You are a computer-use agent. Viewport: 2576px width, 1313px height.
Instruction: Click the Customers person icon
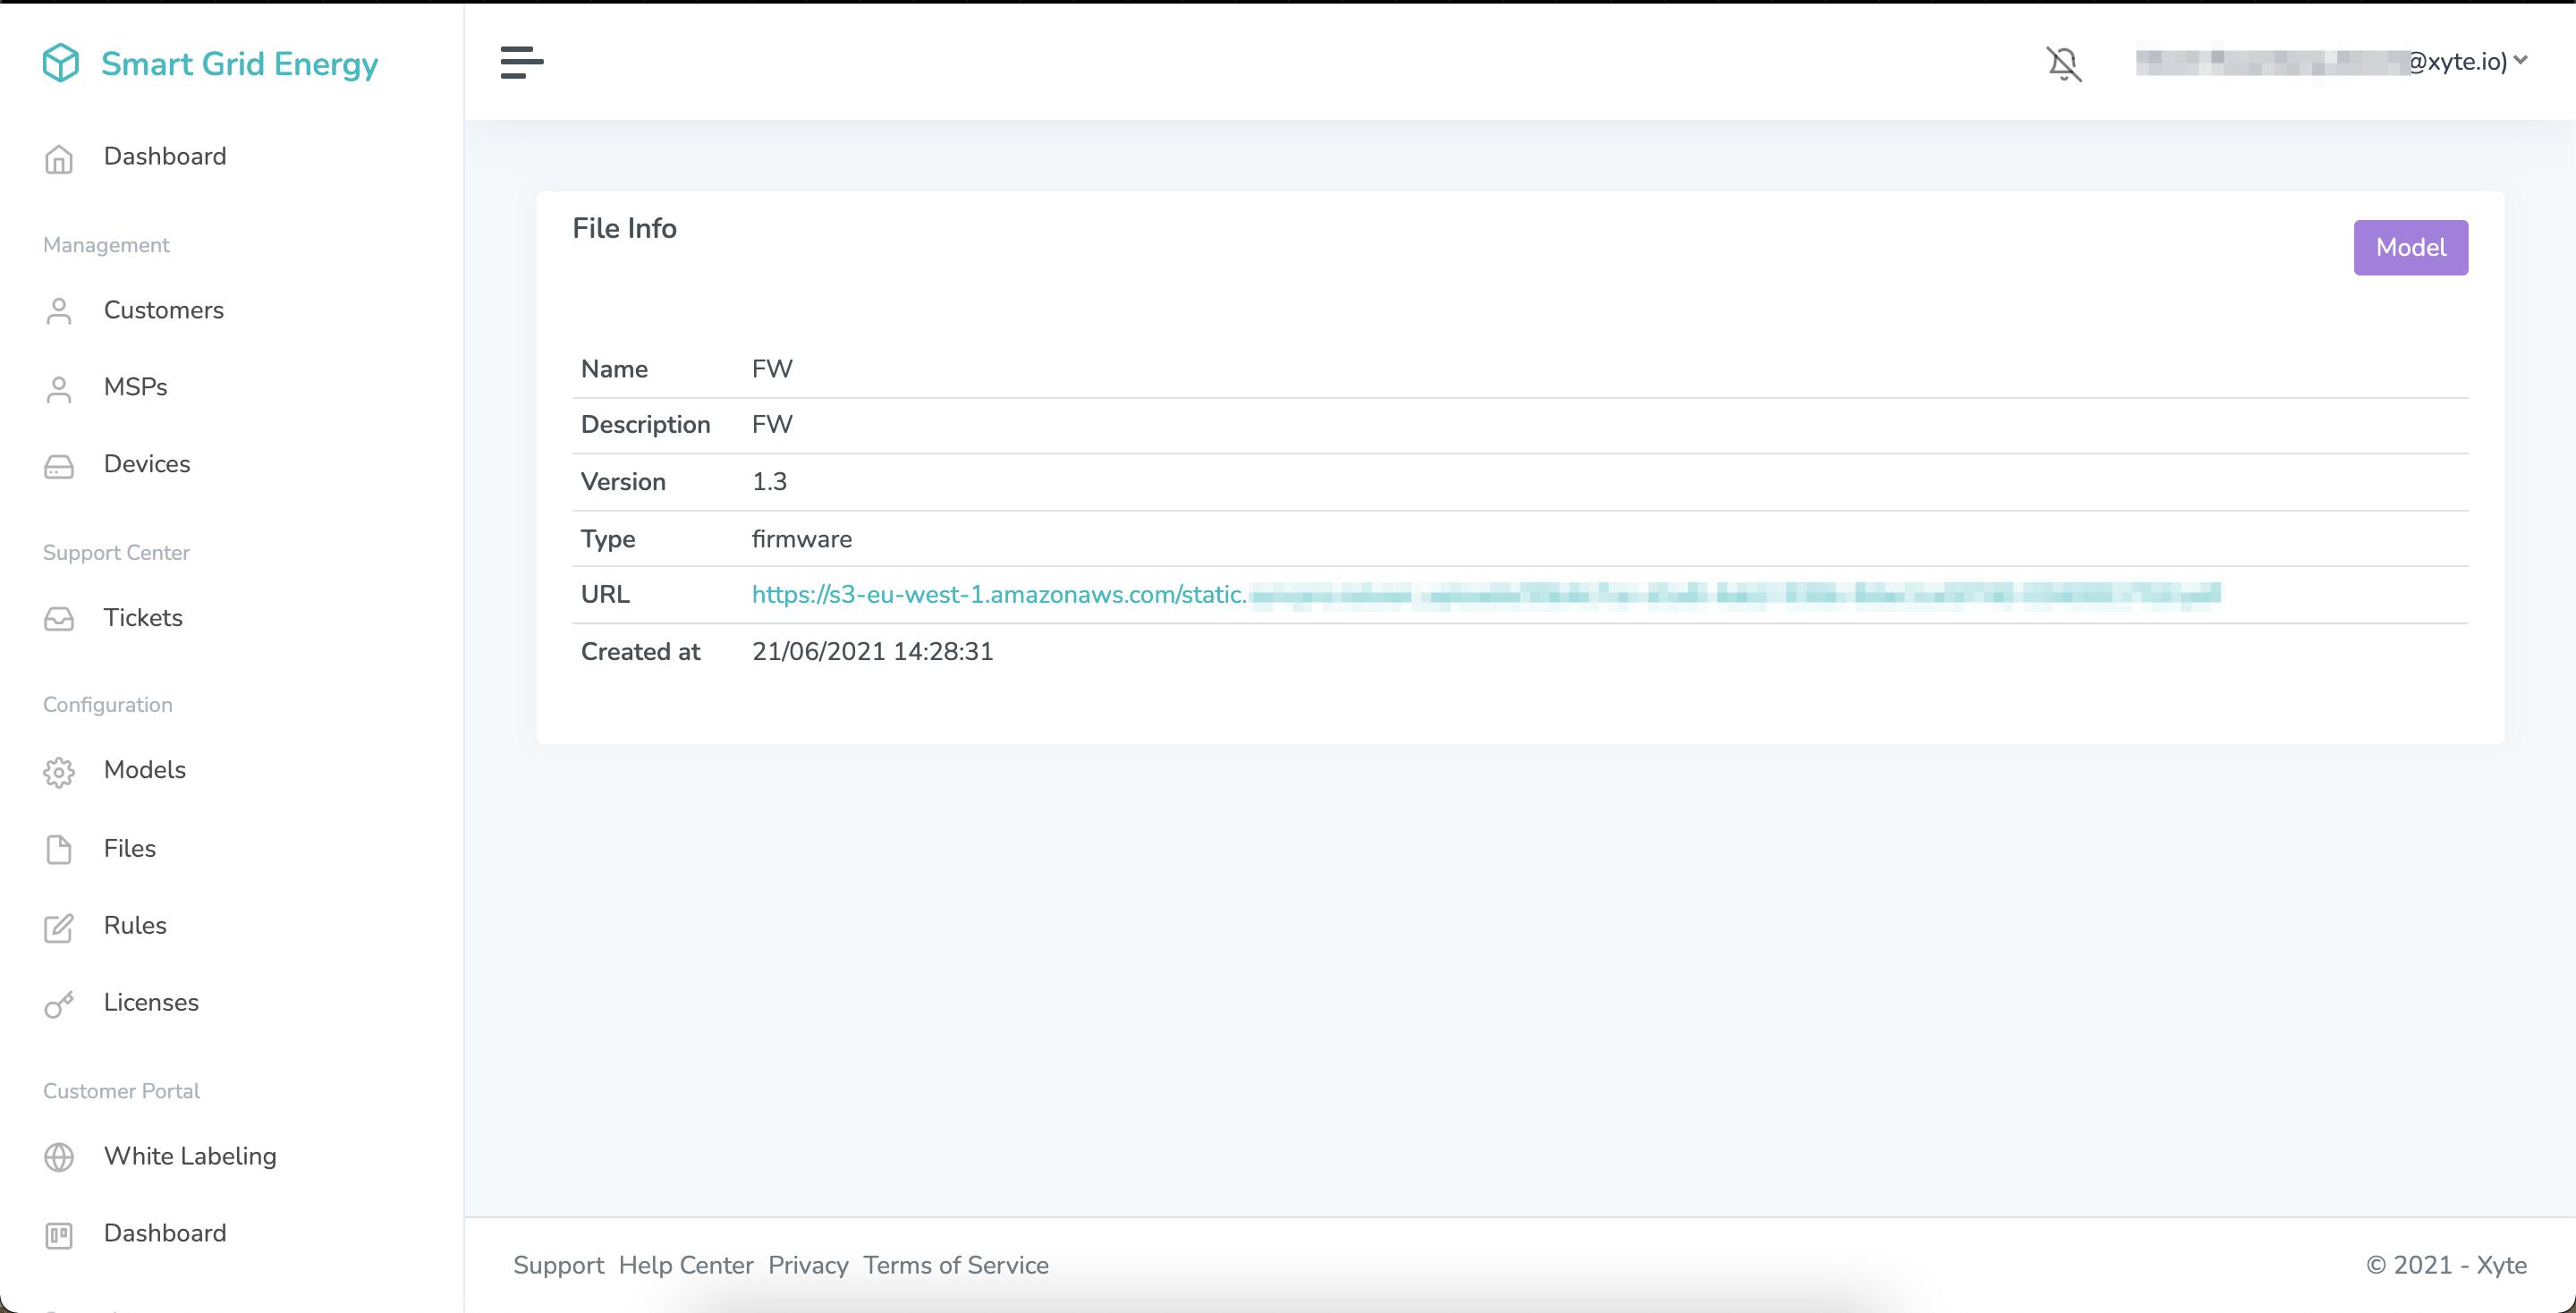point(59,311)
